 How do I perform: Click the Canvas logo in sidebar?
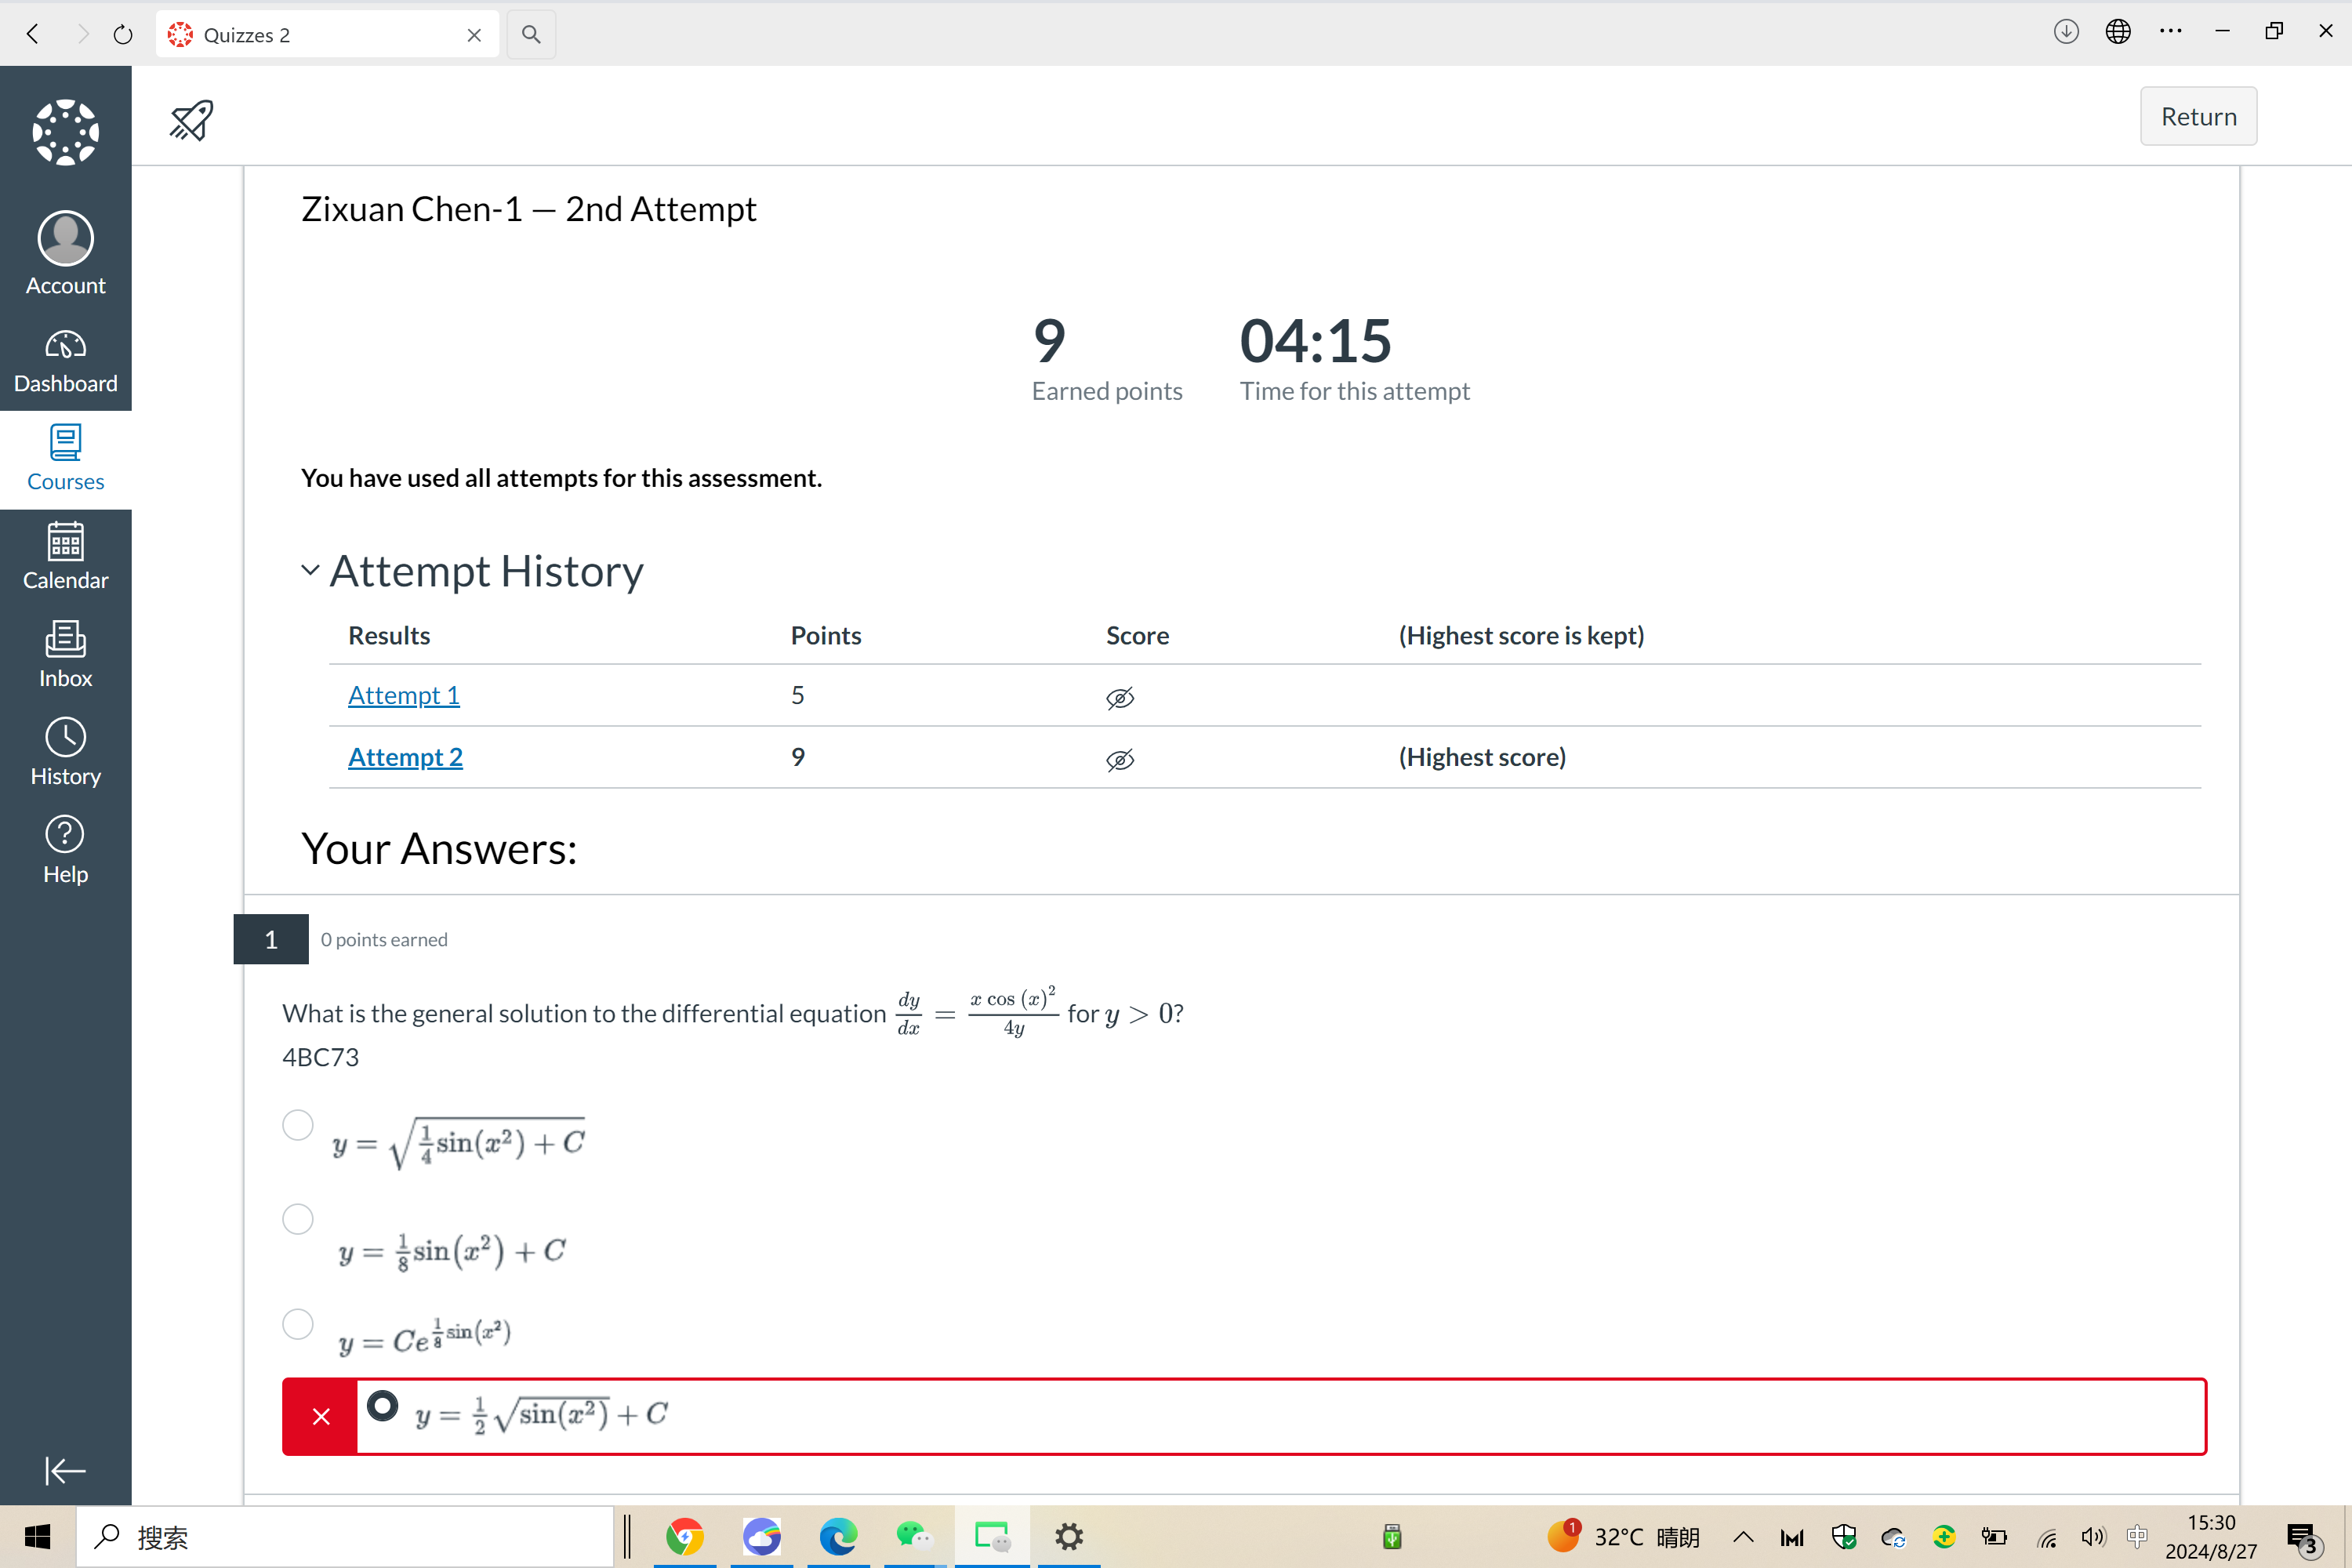click(65, 132)
